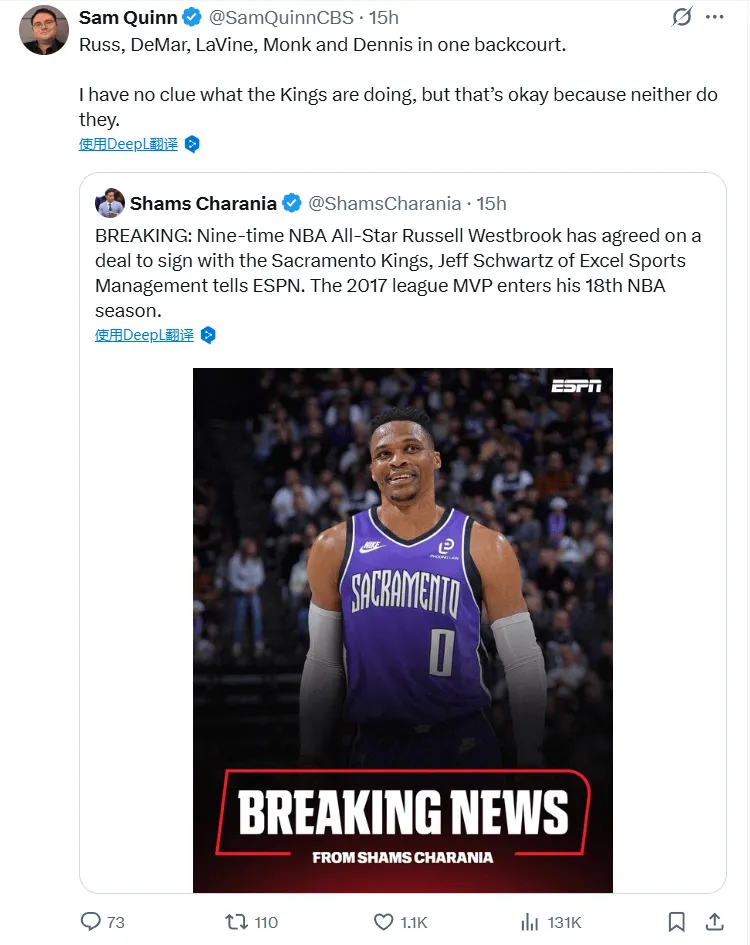Screen dimensions: 750x945
Task: Open the ESPN Breaking News image
Action: (403, 630)
